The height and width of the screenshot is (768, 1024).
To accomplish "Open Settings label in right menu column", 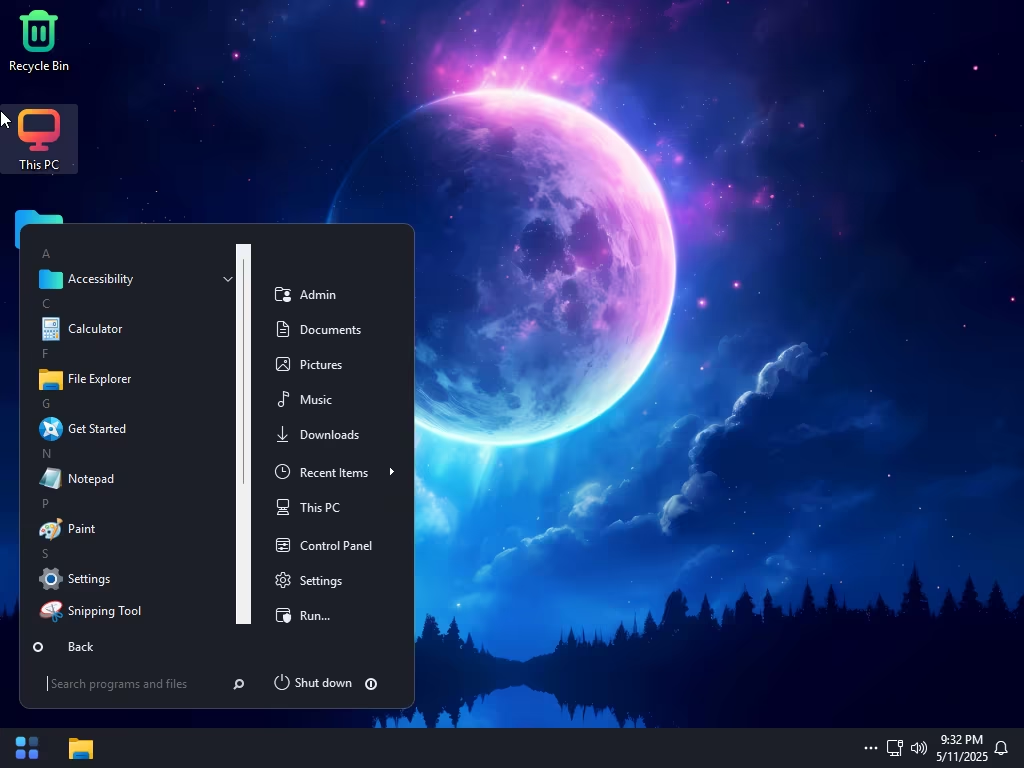I will (321, 581).
